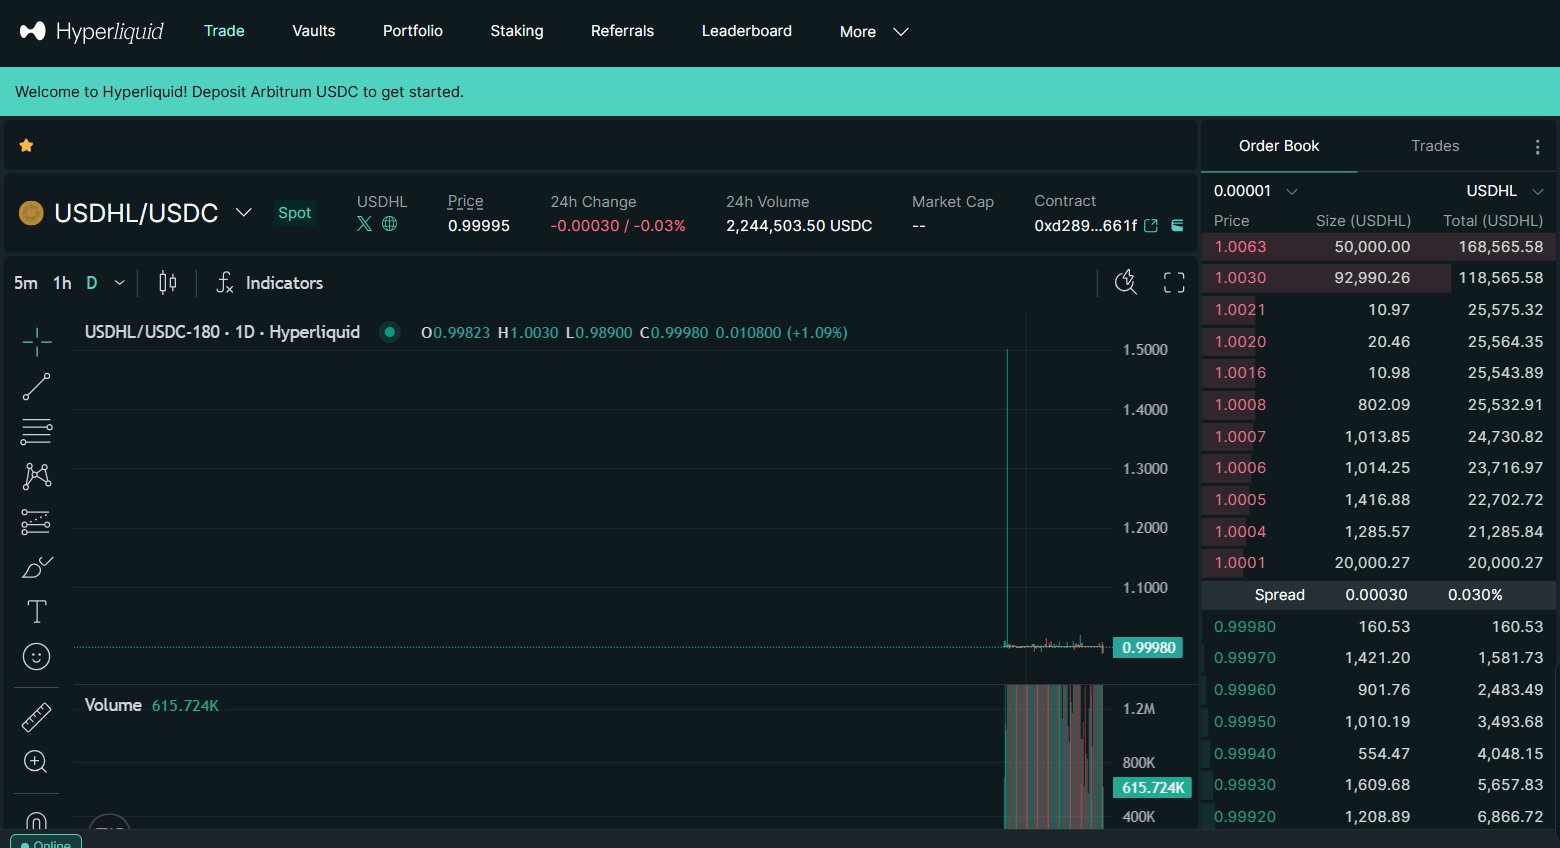Click the zoom in tool
Screen dimensions: 1560x848
point(36,762)
